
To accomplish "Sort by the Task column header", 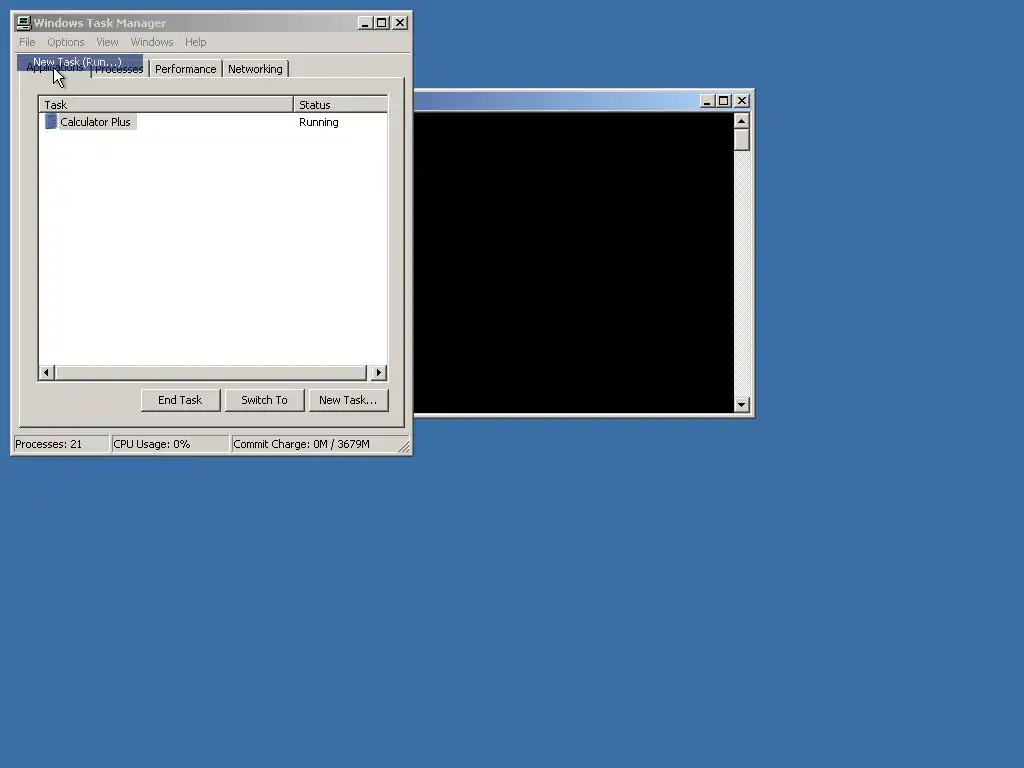I will click(166, 104).
